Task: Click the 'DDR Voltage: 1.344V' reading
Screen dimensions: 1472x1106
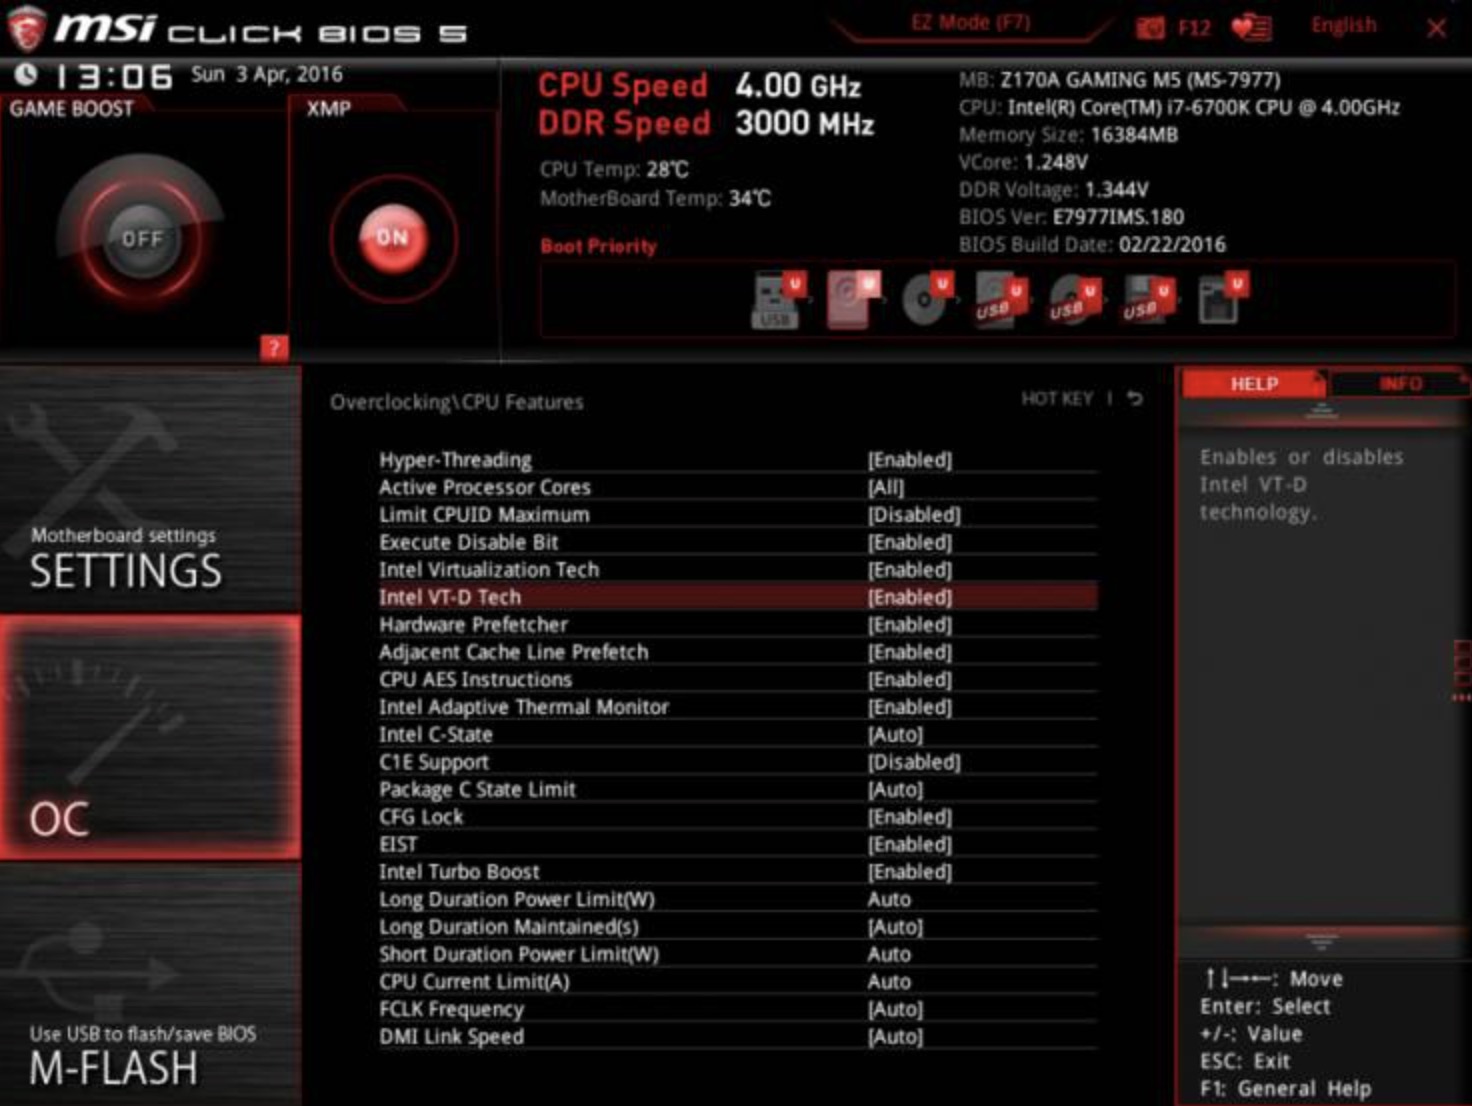Action: pyautogui.click(x=1053, y=190)
